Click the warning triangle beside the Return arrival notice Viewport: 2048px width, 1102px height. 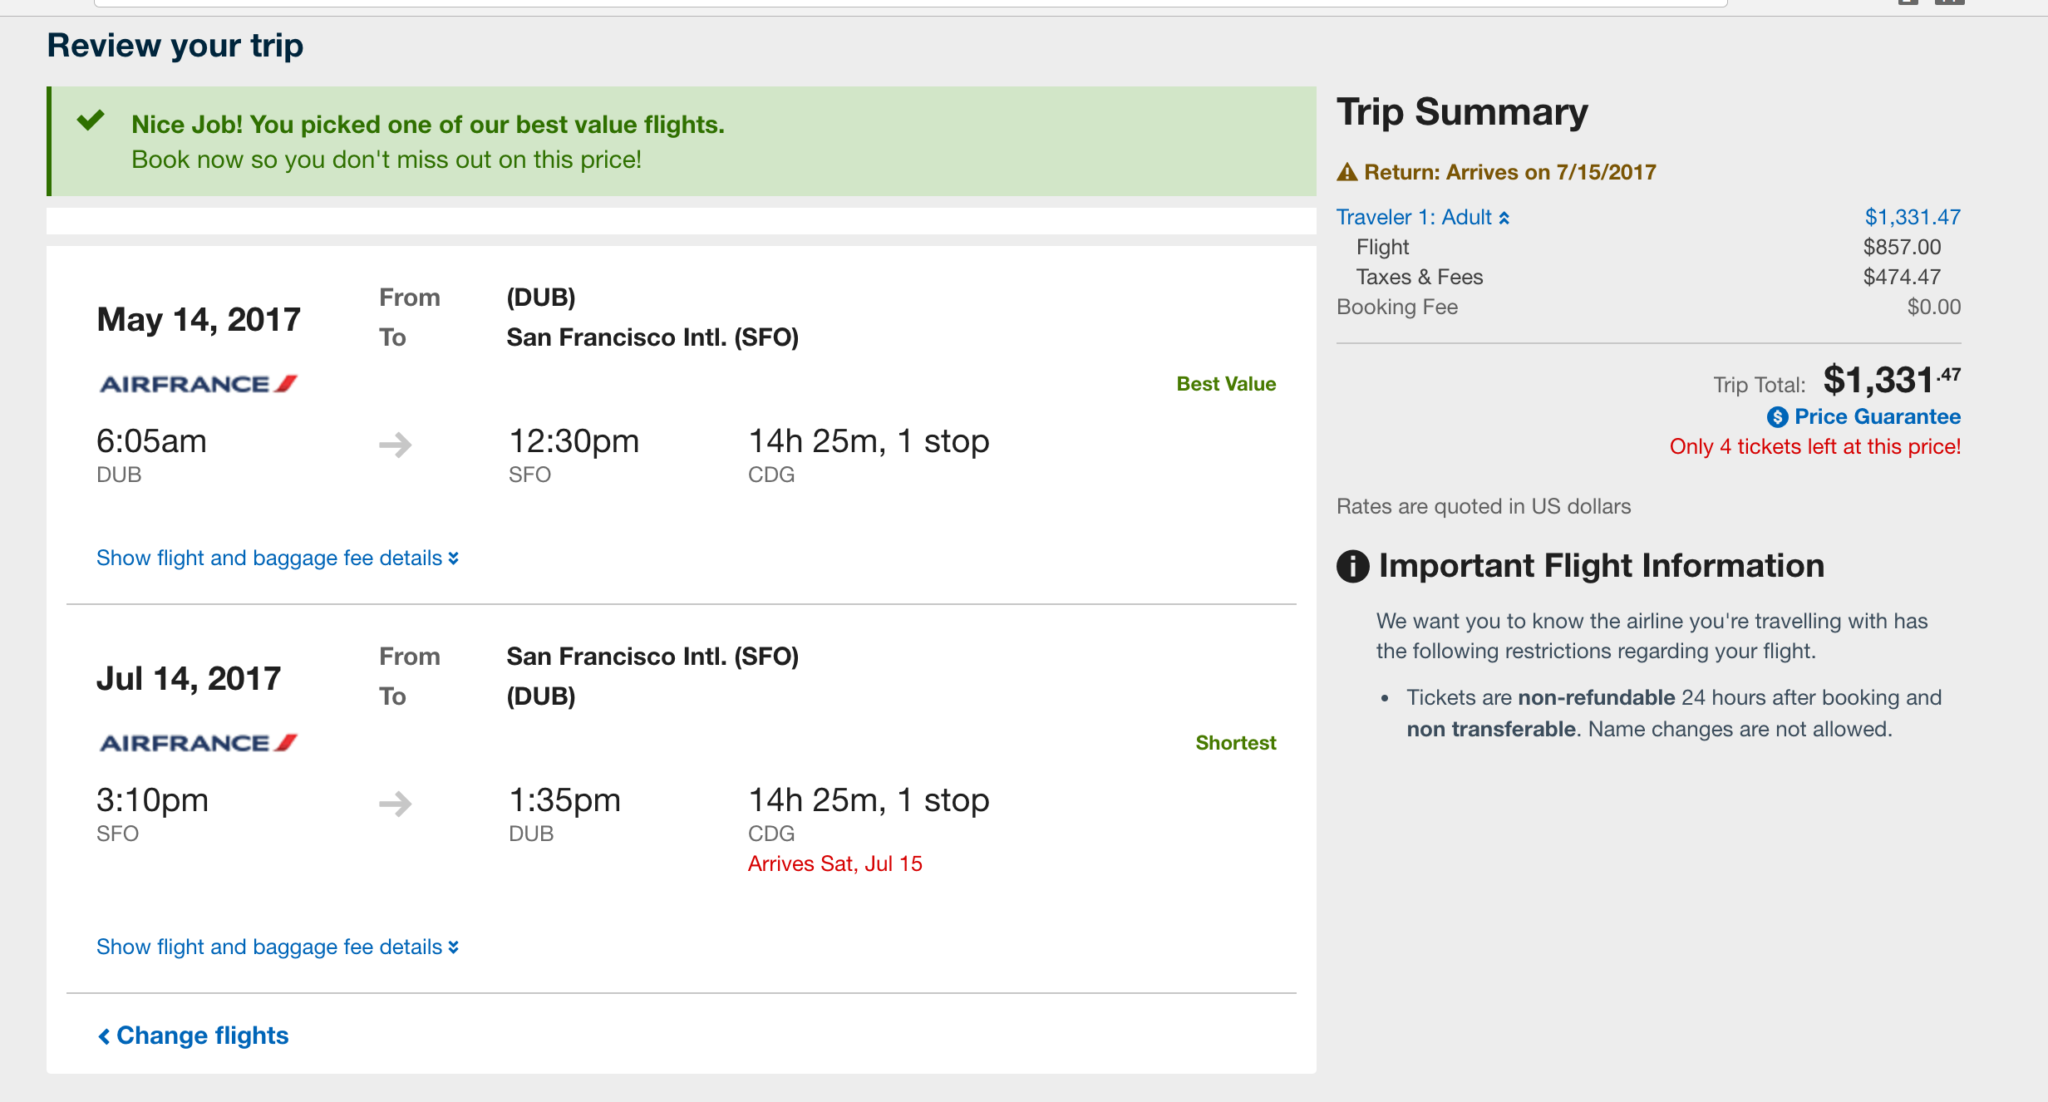coord(1347,173)
